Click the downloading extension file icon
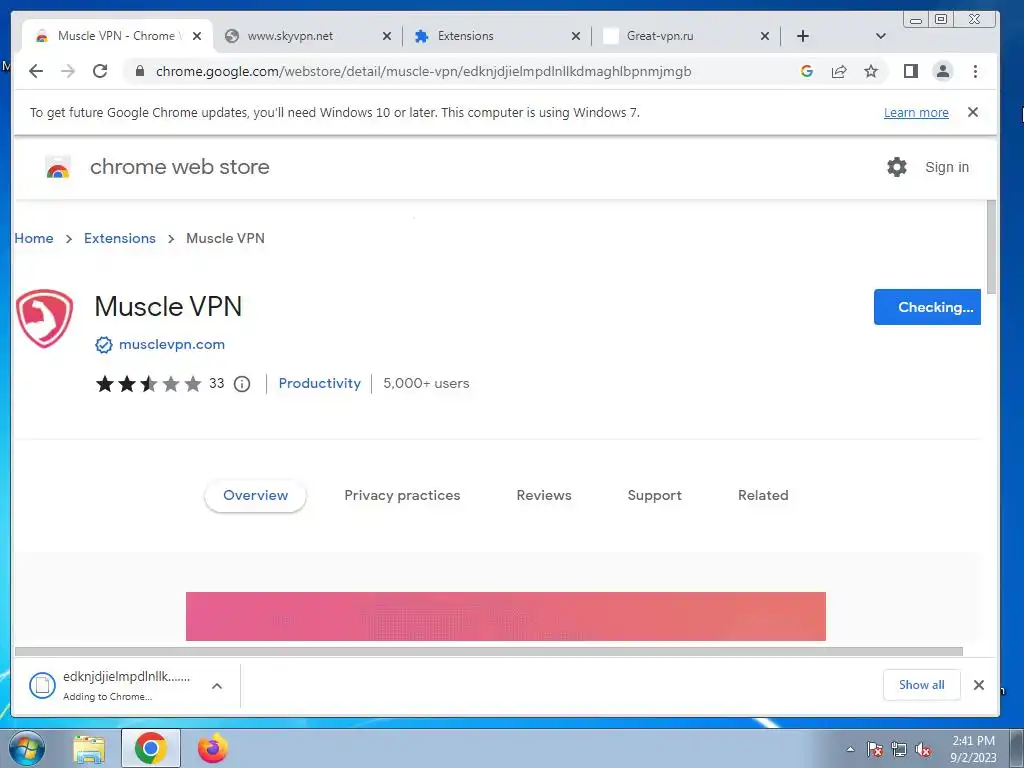Viewport: 1024px width, 768px height. [42, 685]
